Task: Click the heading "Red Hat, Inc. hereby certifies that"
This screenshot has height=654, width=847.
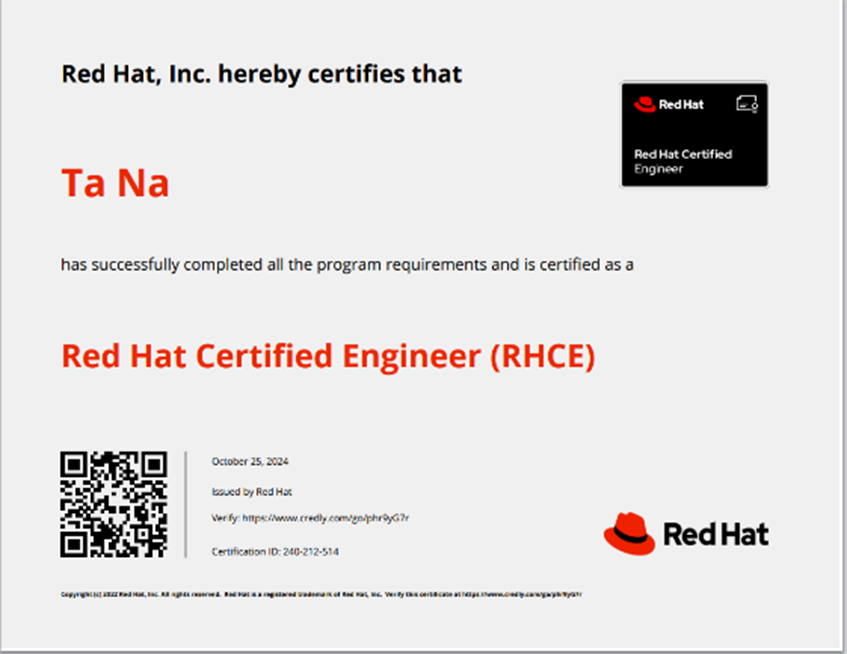Action: [x=262, y=74]
